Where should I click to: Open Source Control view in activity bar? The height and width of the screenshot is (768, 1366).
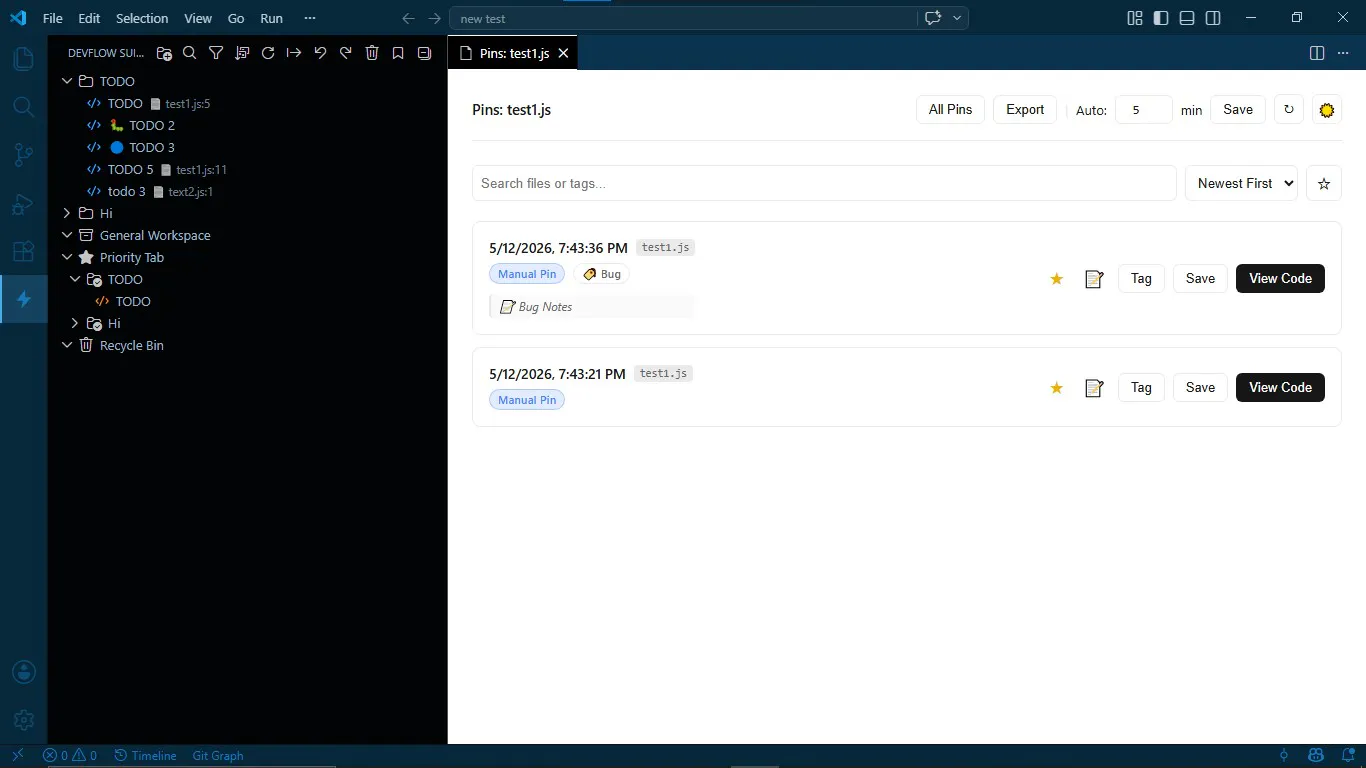pos(23,155)
